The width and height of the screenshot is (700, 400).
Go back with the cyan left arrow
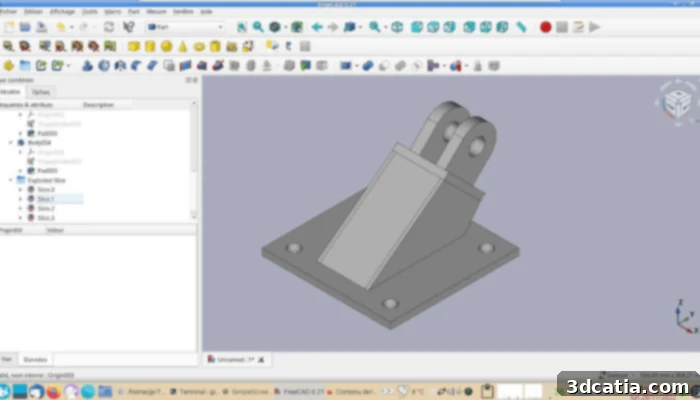(317, 27)
